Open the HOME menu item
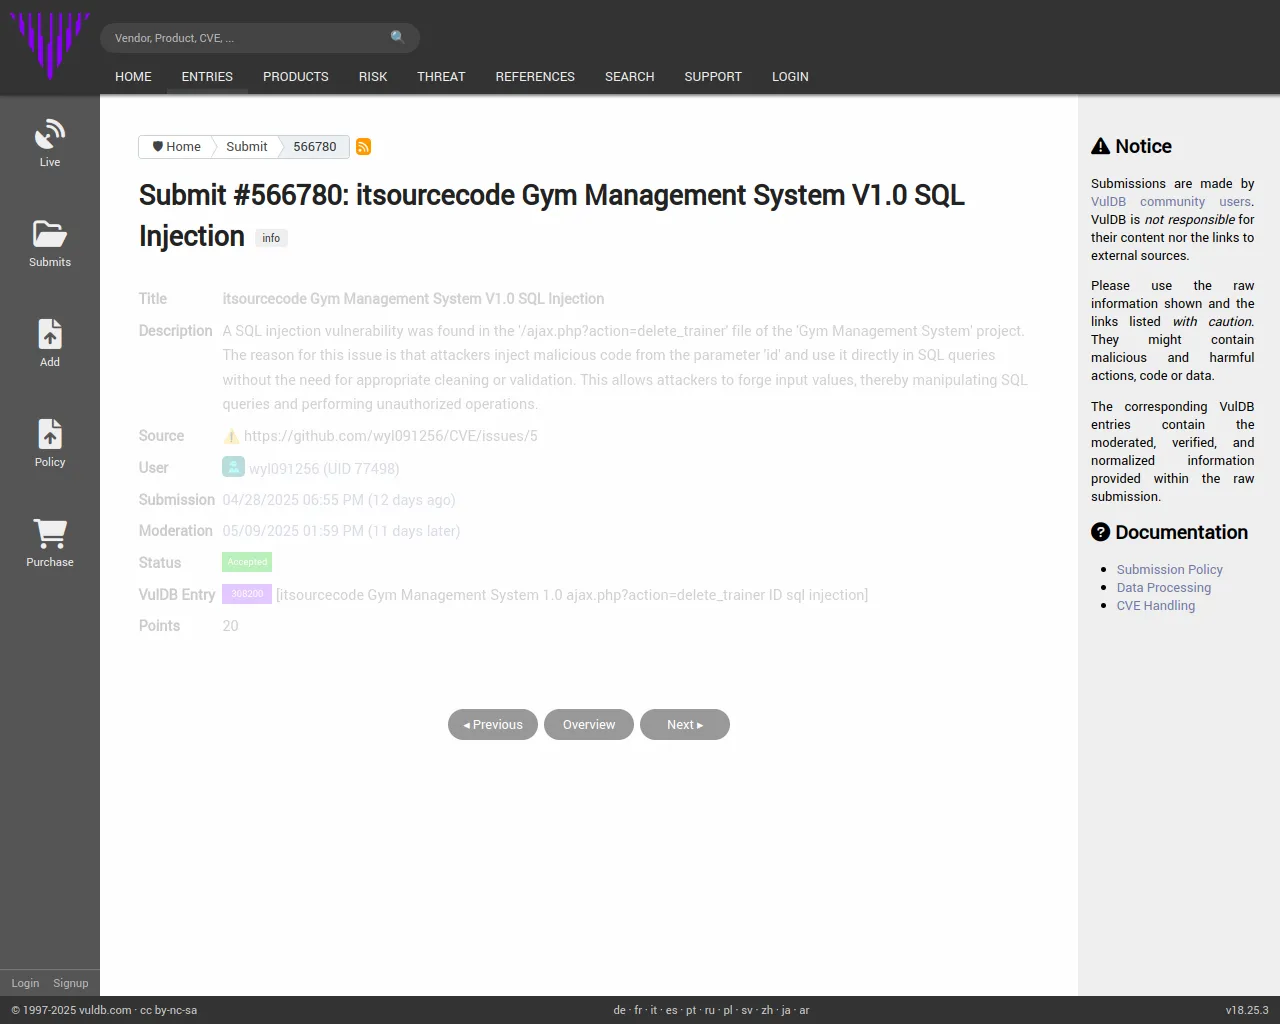This screenshot has width=1280, height=1024. click(133, 77)
